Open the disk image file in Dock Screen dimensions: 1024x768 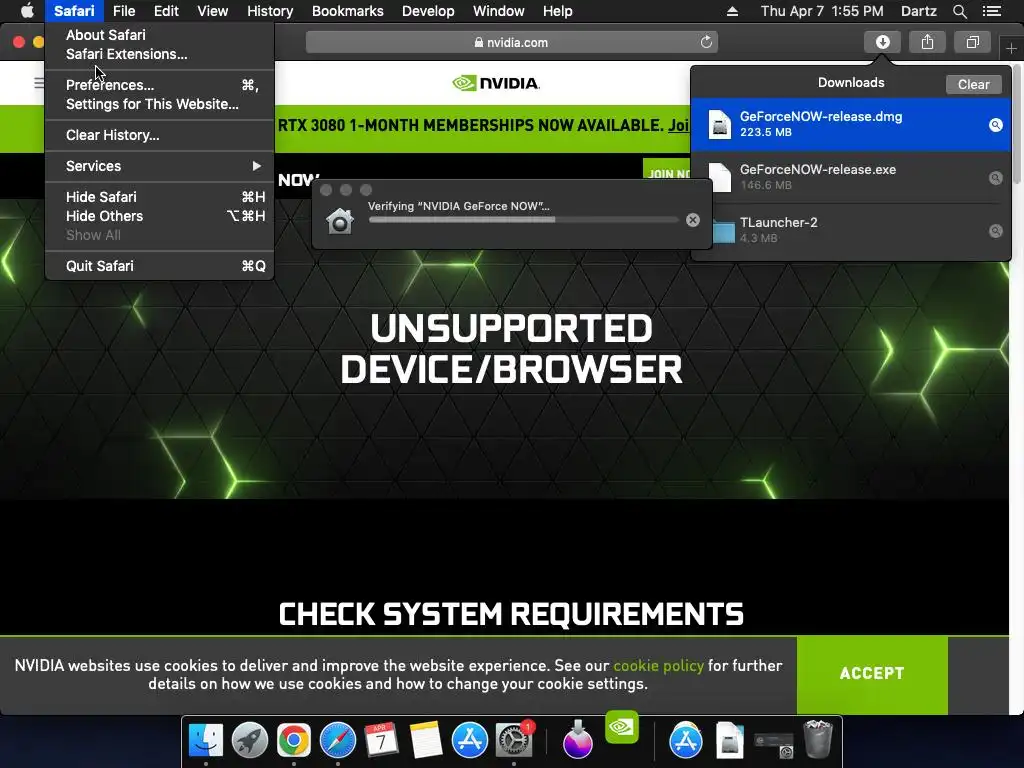pyautogui.click(x=729, y=741)
